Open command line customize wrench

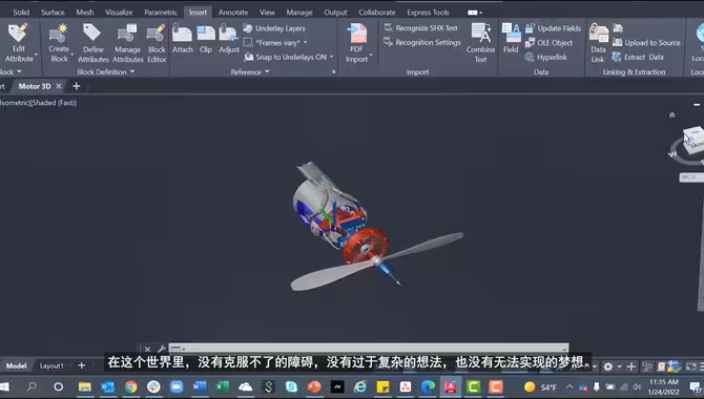[x=161, y=349]
